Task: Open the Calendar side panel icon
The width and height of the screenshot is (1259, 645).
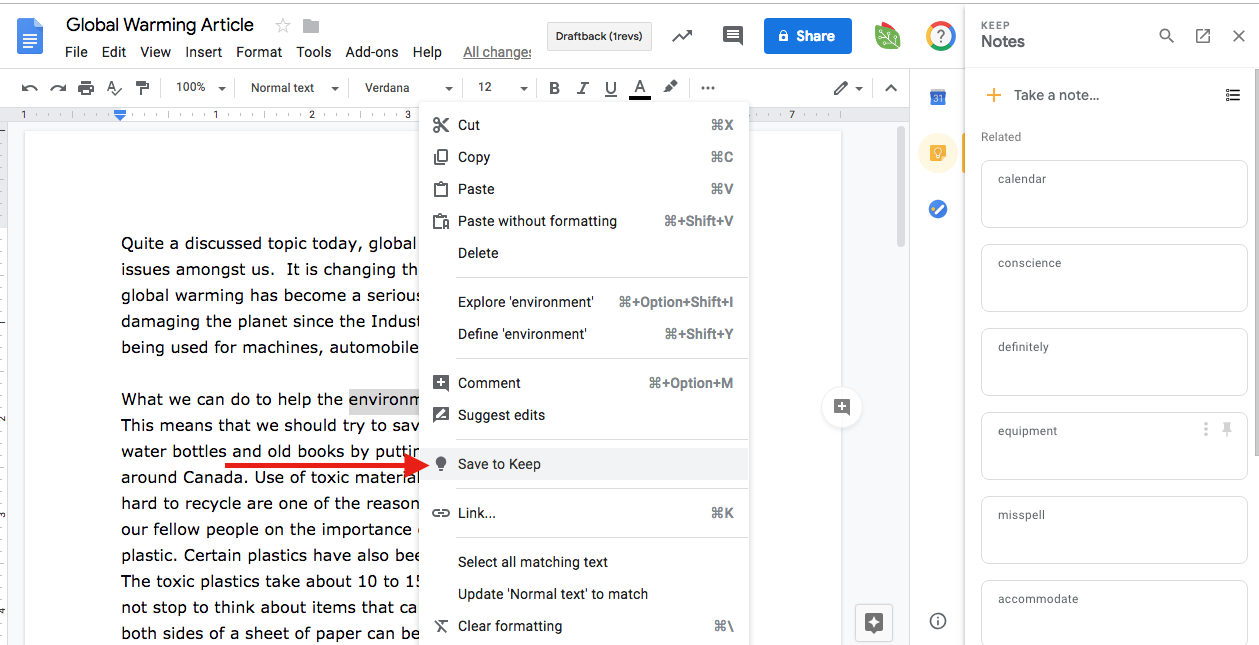Action: (x=938, y=97)
